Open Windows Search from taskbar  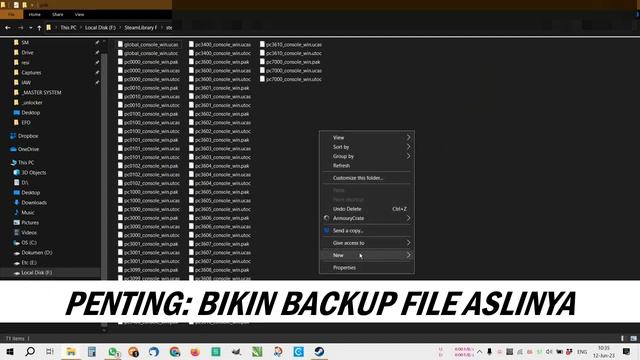[x=30, y=351]
